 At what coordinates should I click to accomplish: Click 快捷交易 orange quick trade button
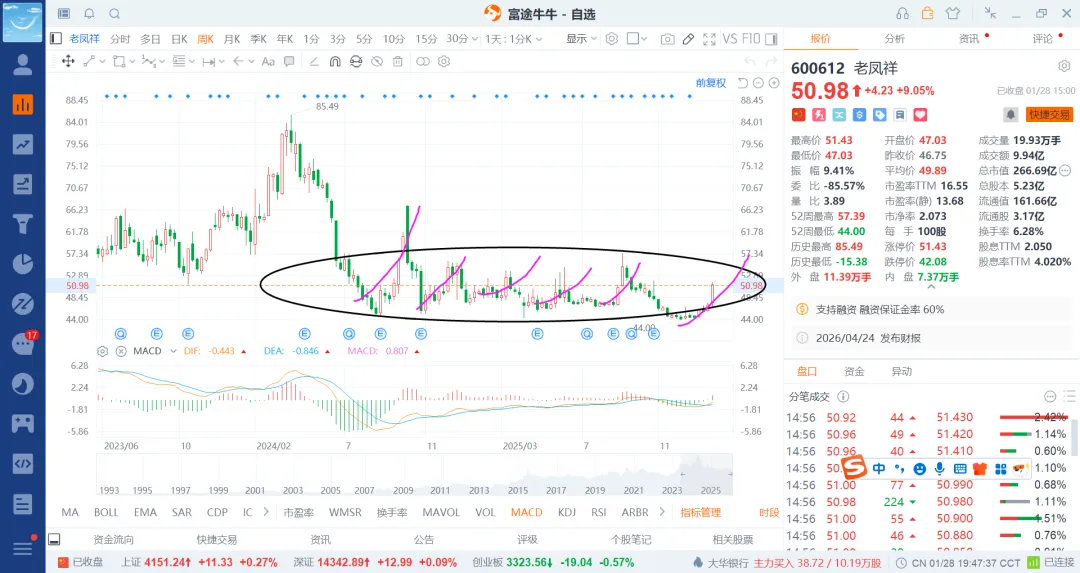(1049, 114)
